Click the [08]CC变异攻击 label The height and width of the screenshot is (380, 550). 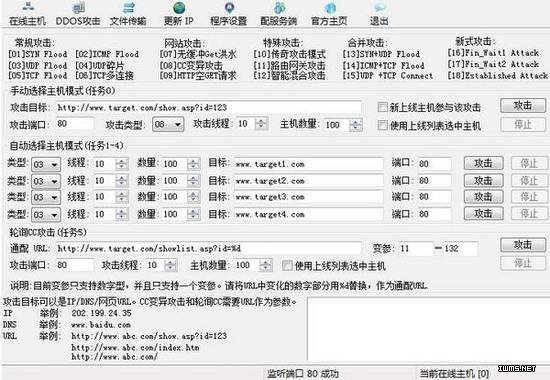tap(191, 66)
